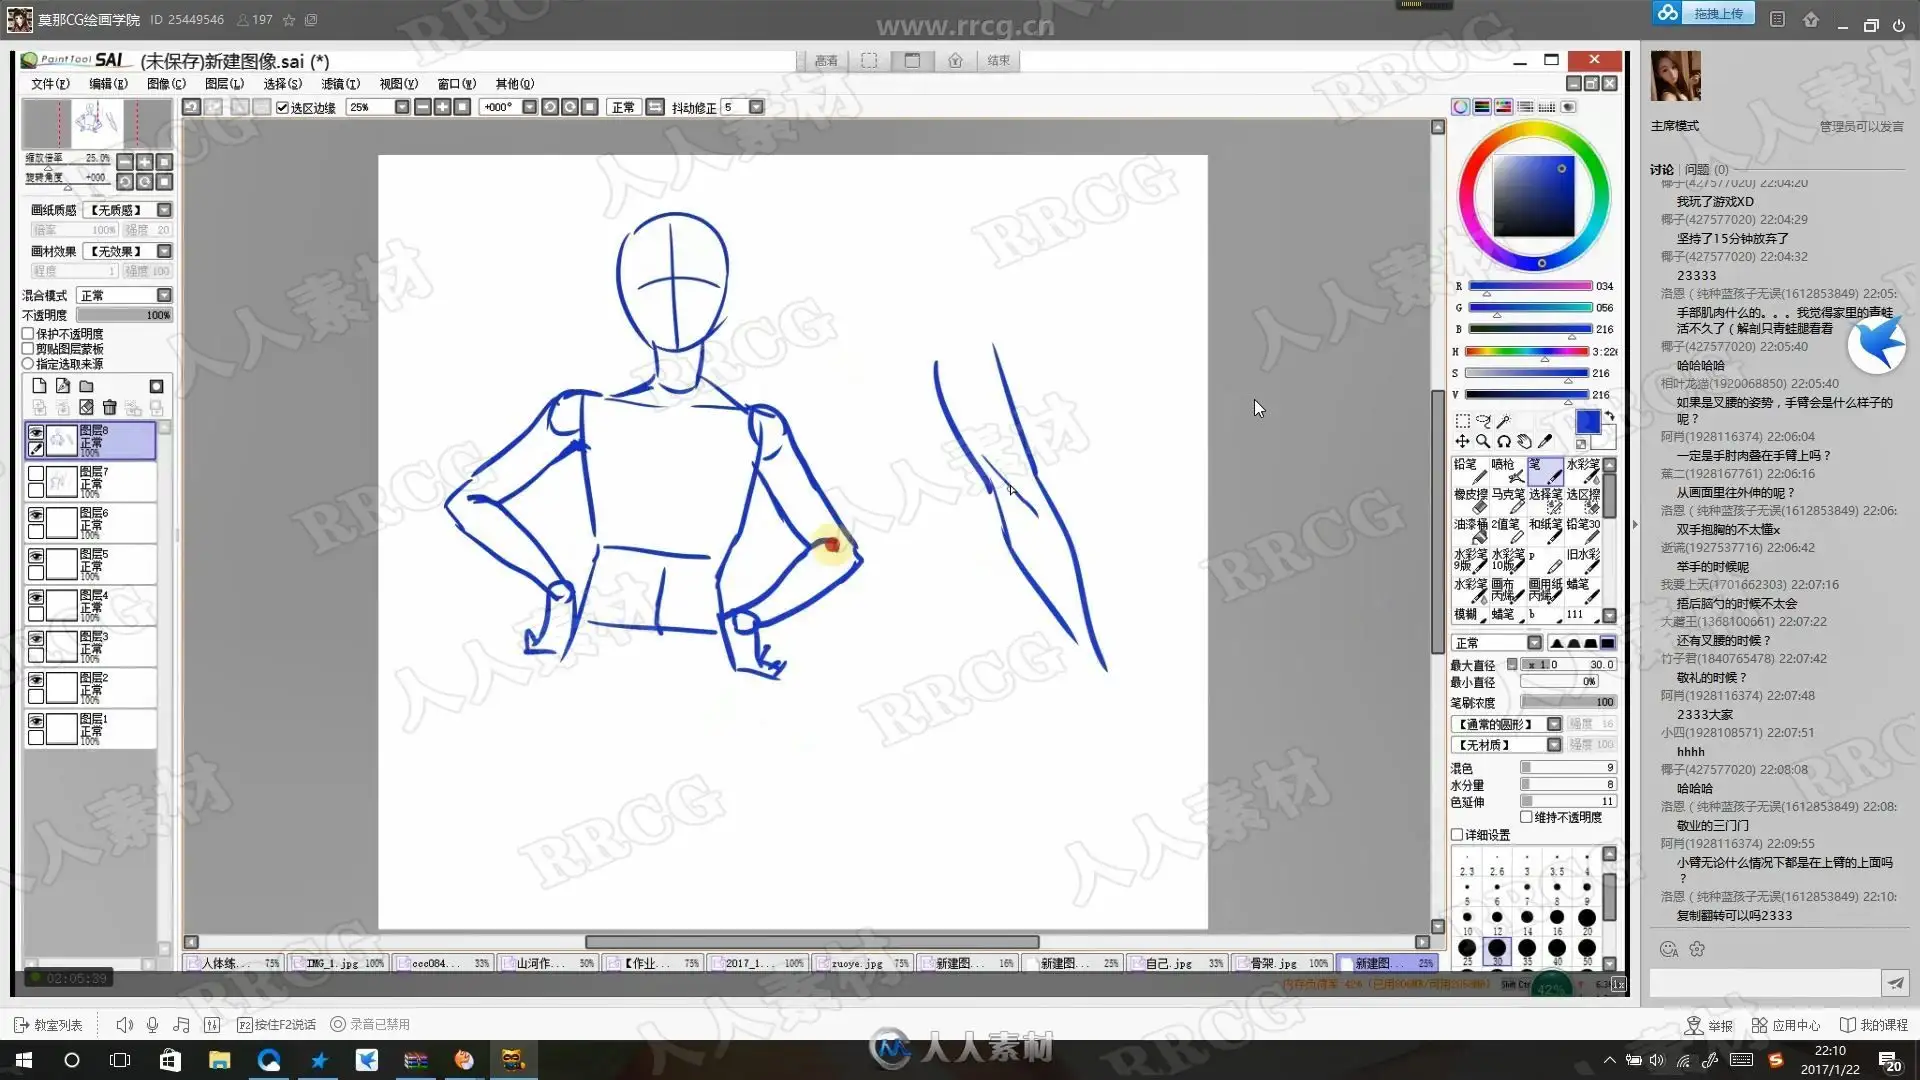Image resolution: width=1920 pixels, height=1080 pixels.
Task: Enable the 保护不透明度 checkbox
Action: (28, 334)
